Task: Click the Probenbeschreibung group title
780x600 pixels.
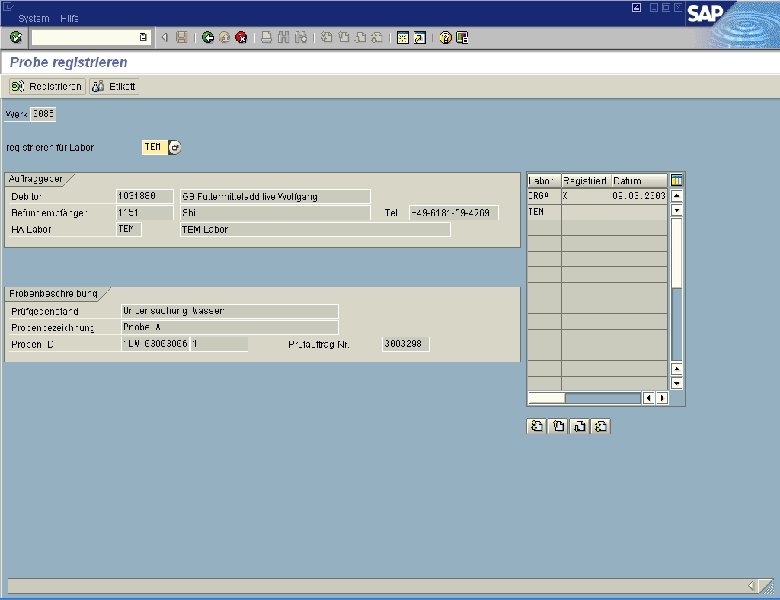Action: tap(53, 294)
